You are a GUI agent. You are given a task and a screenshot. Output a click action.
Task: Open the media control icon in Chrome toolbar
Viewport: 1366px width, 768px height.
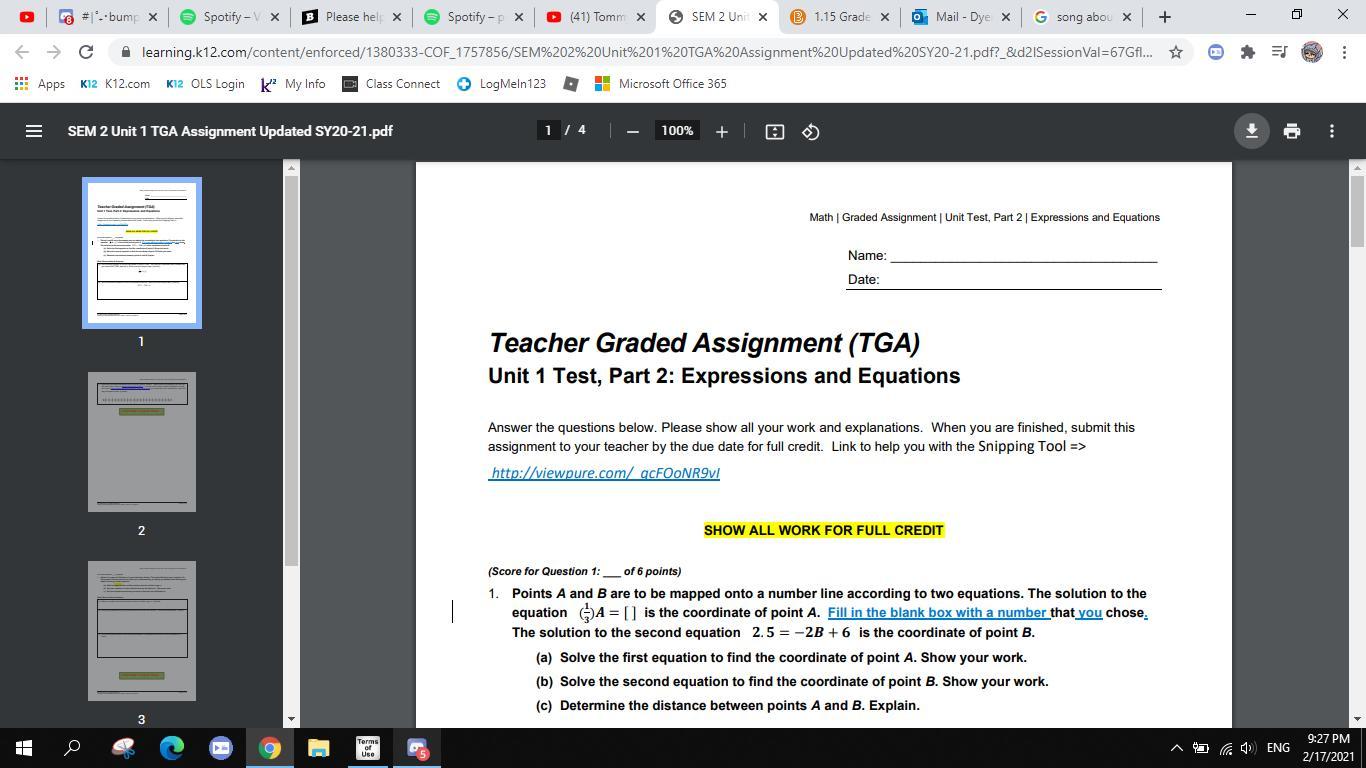click(1279, 52)
